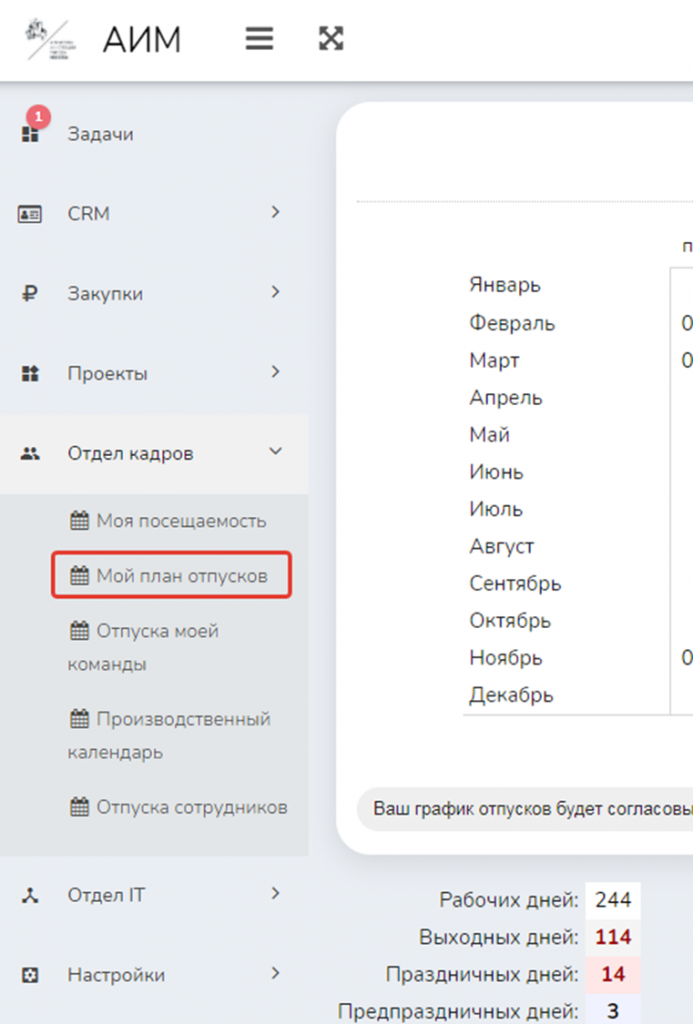Click the Отдел кадров people icon
This screenshot has width=693, height=1024.
[x=30, y=454]
